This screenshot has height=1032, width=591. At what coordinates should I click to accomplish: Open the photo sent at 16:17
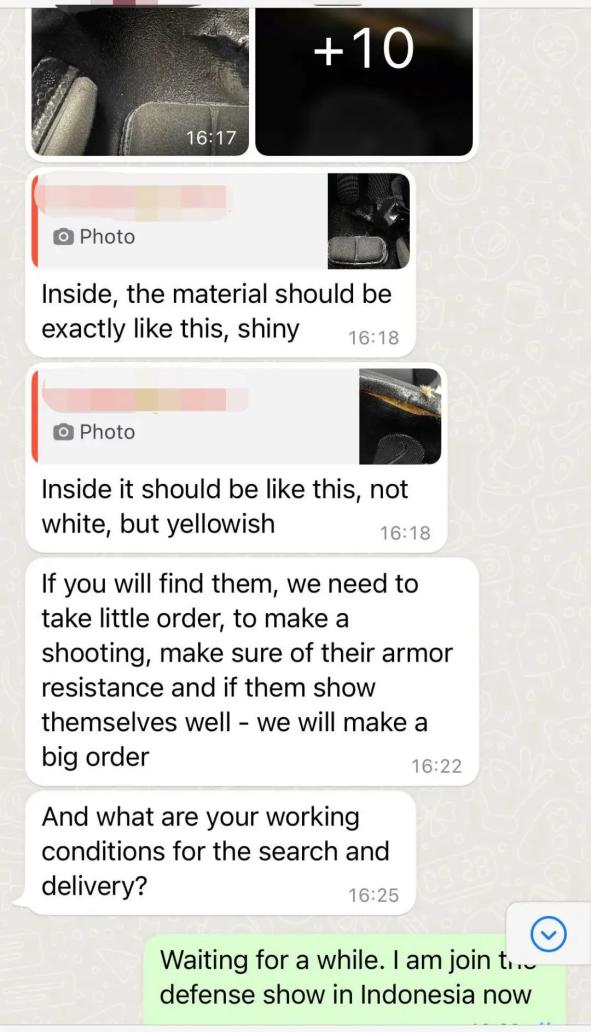pos(140,82)
